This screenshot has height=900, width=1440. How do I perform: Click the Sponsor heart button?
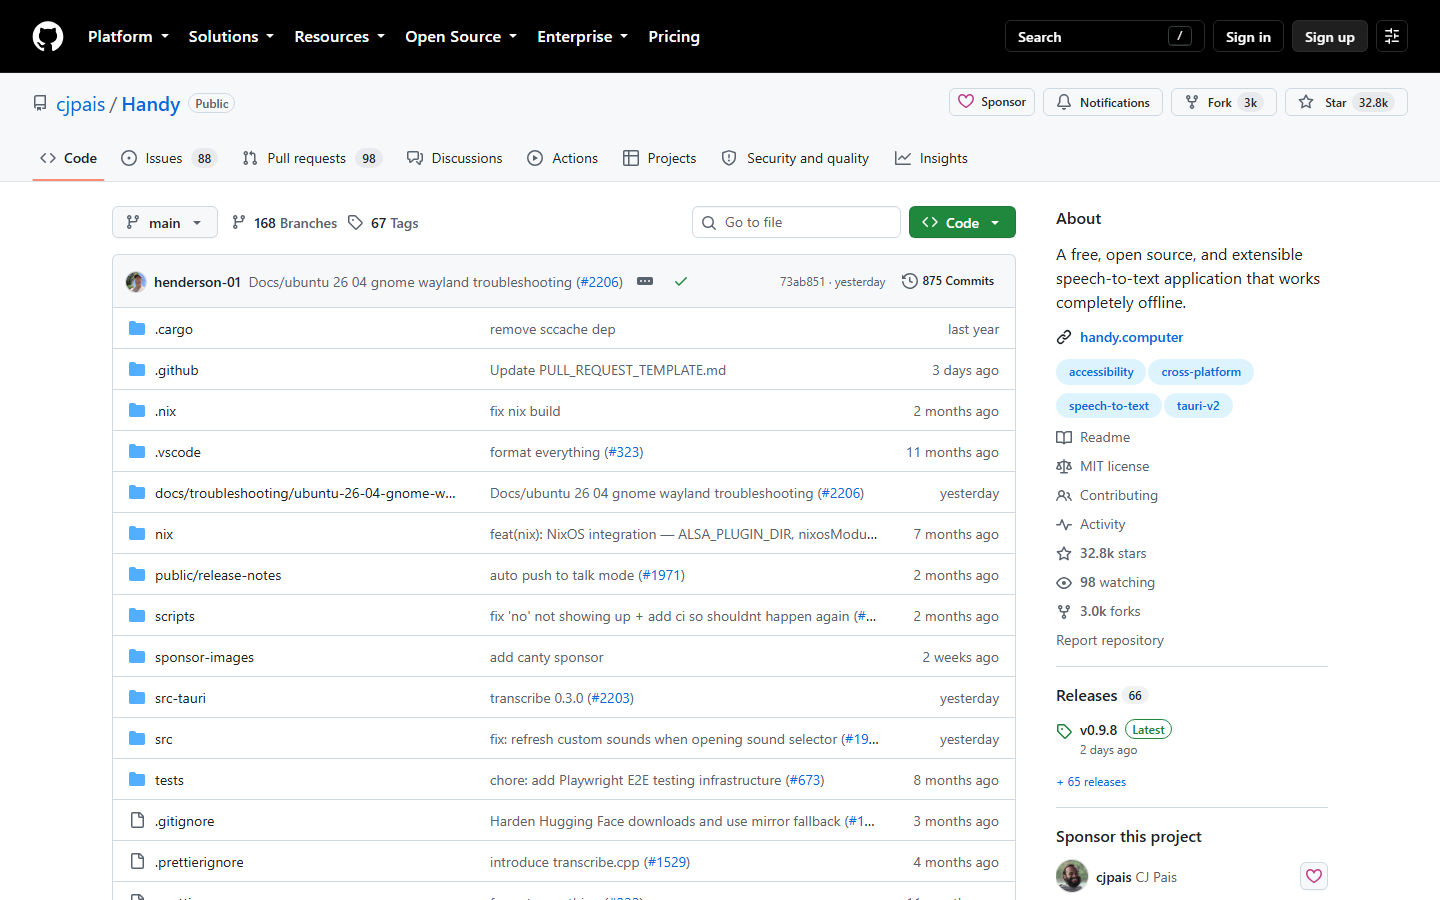992,102
